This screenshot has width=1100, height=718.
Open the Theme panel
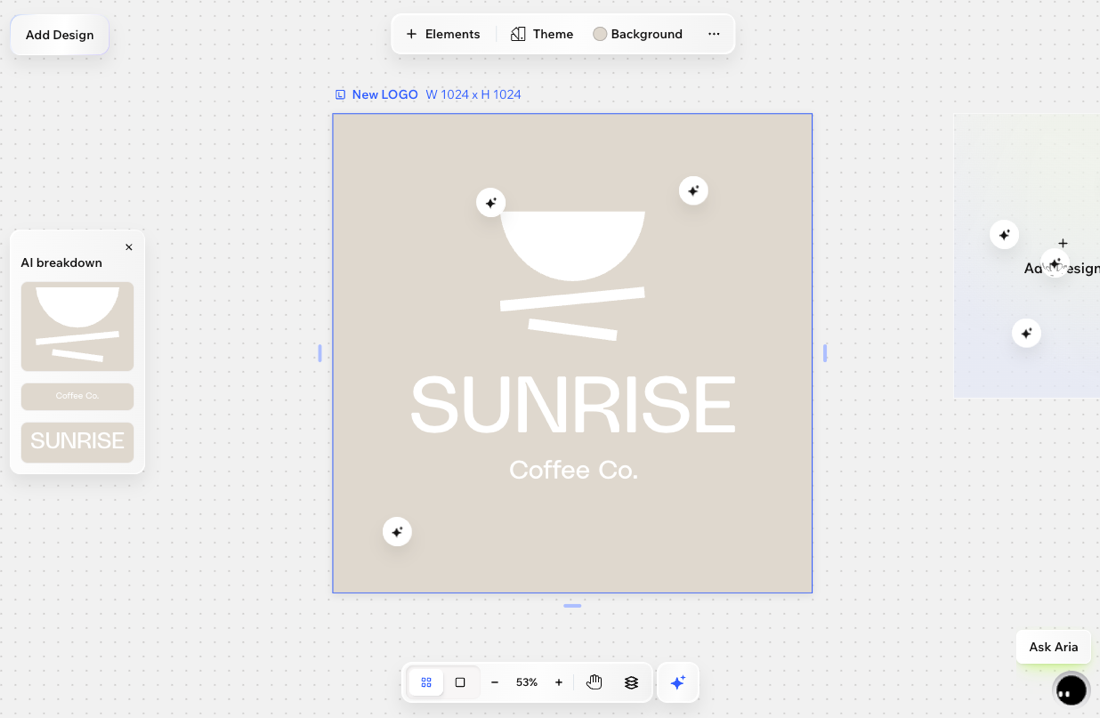pos(542,34)
